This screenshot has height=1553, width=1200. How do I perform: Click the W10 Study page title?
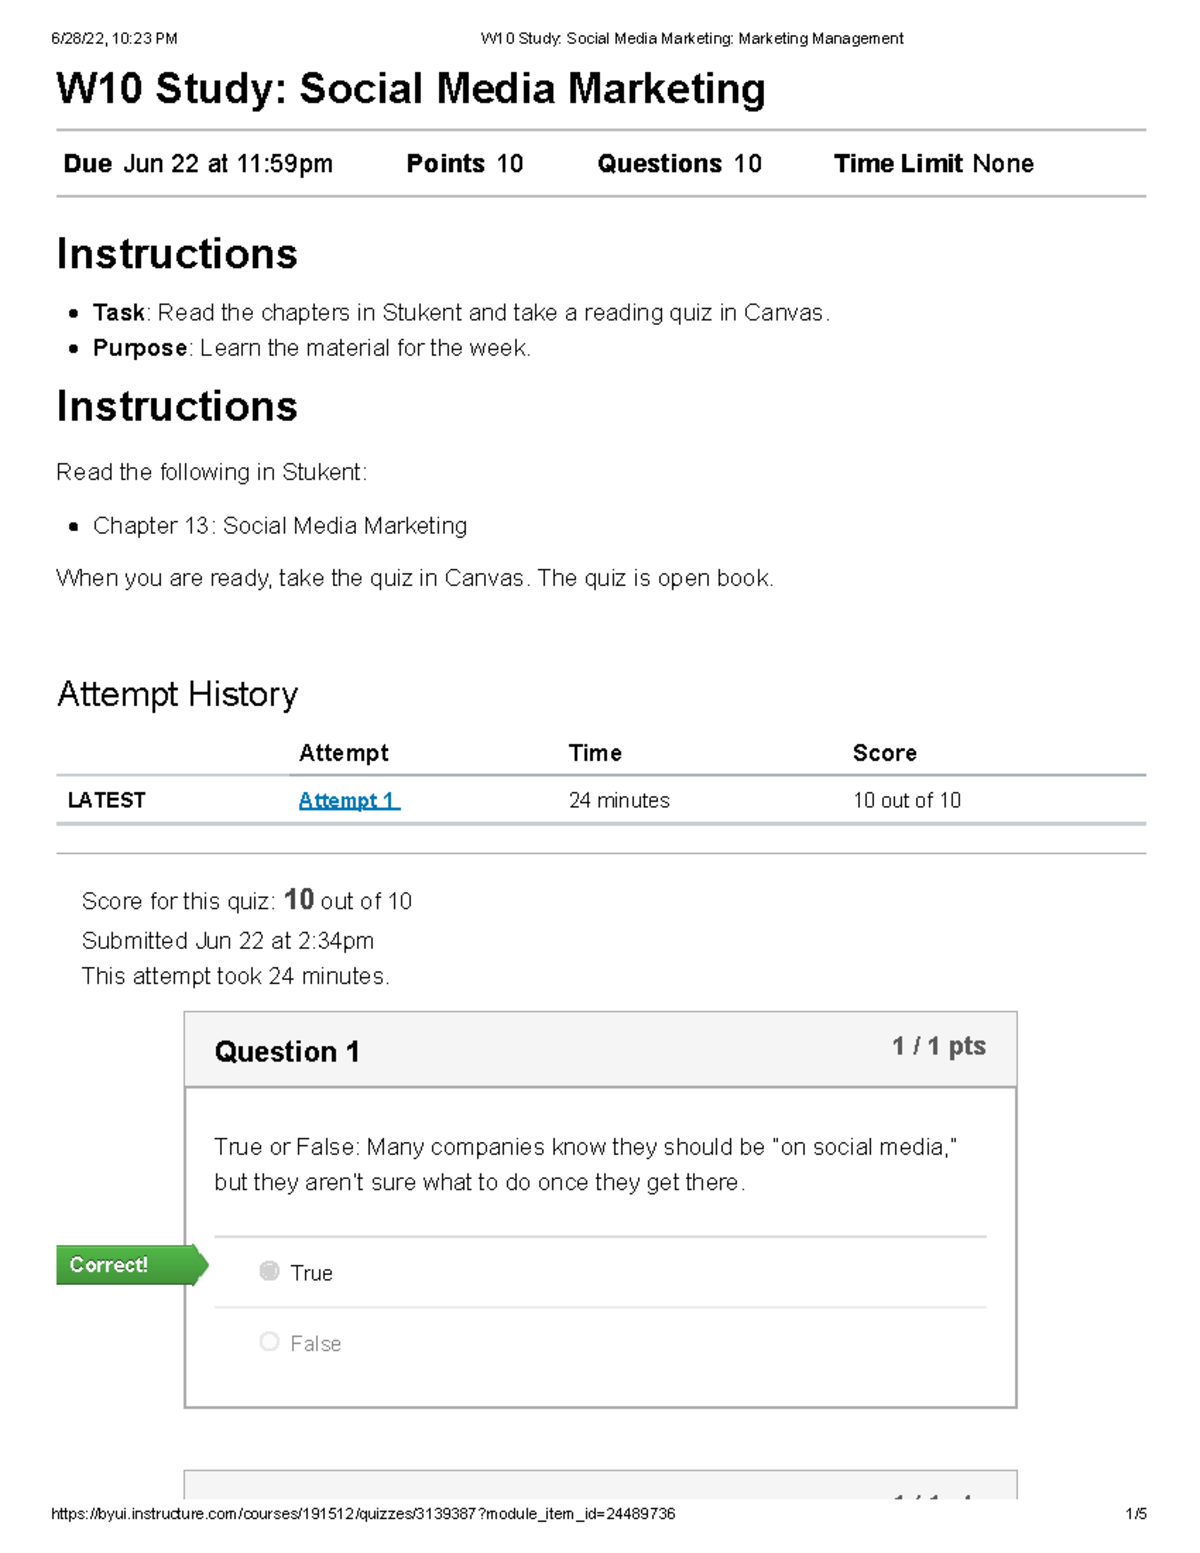tap(410, 89)
